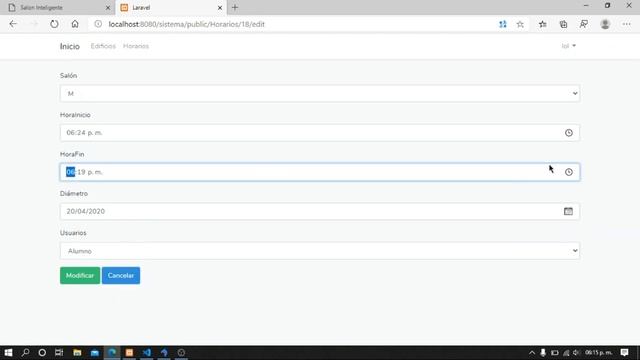Screen dimensions: 640x360
Task: Open the time picker for HoraInicio
Action: [569, 133]
